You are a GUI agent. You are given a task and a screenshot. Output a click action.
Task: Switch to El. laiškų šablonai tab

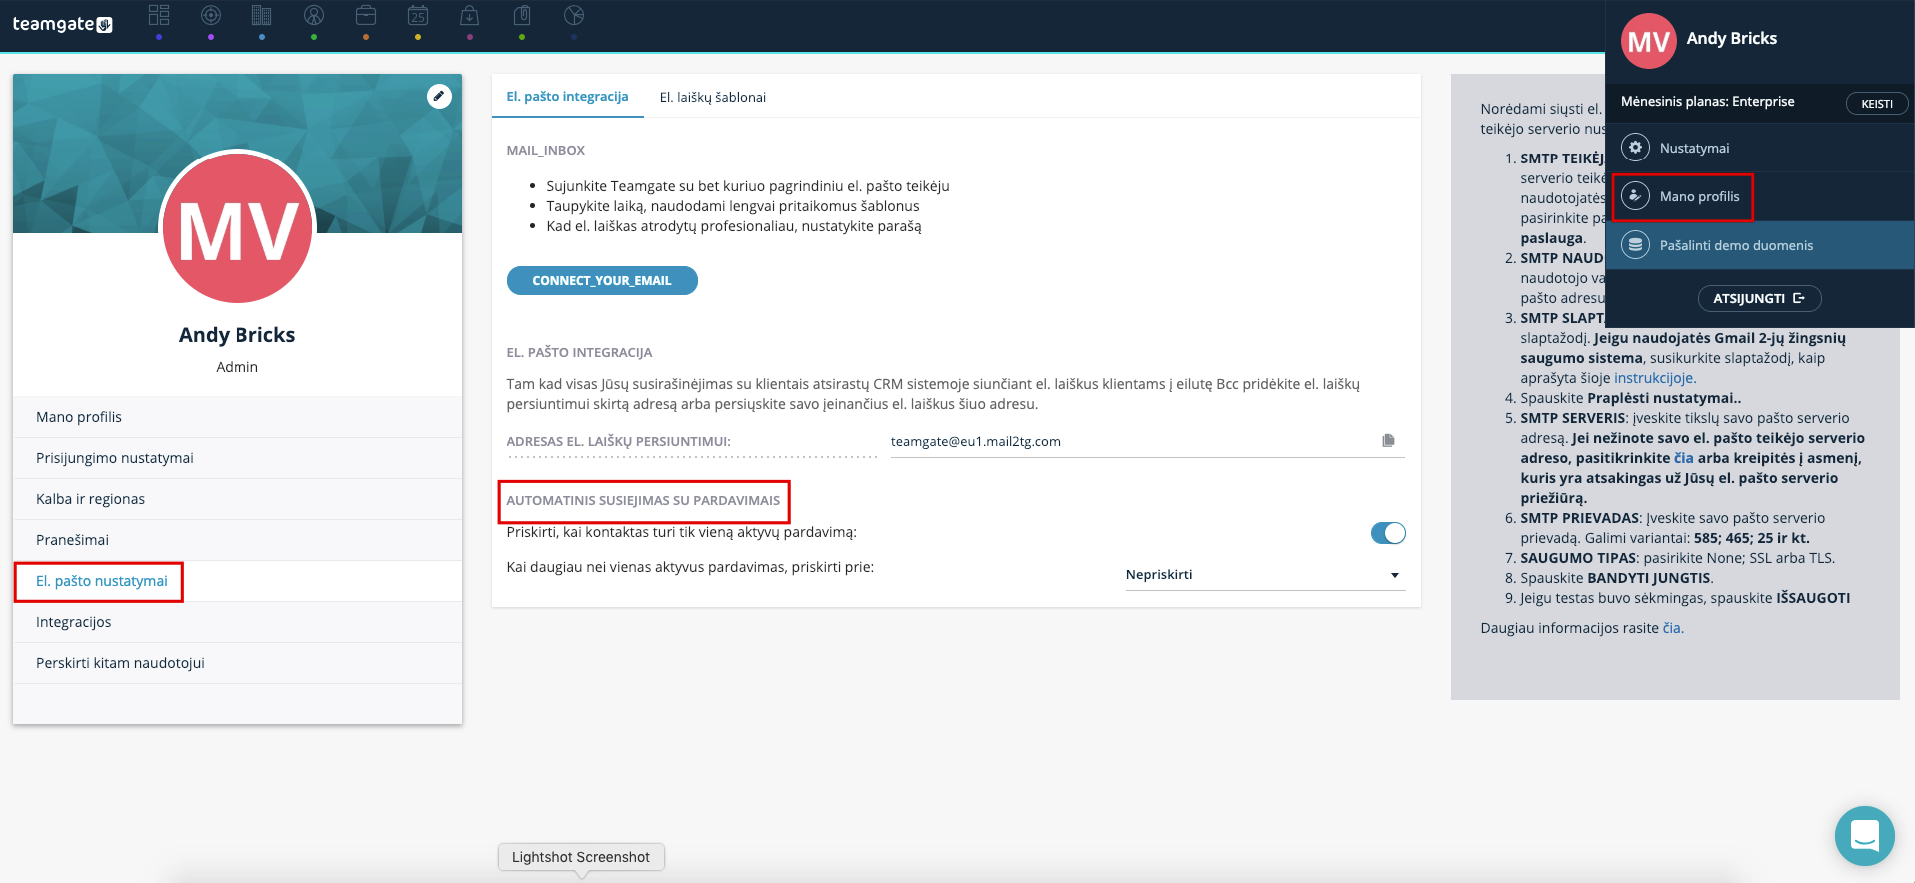pos(713,98)
